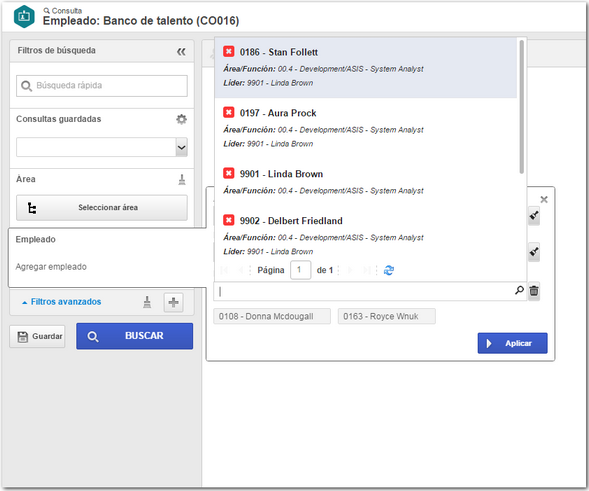
Task: Open the Consultas guardadas dropdown
Action: [181, 147]
